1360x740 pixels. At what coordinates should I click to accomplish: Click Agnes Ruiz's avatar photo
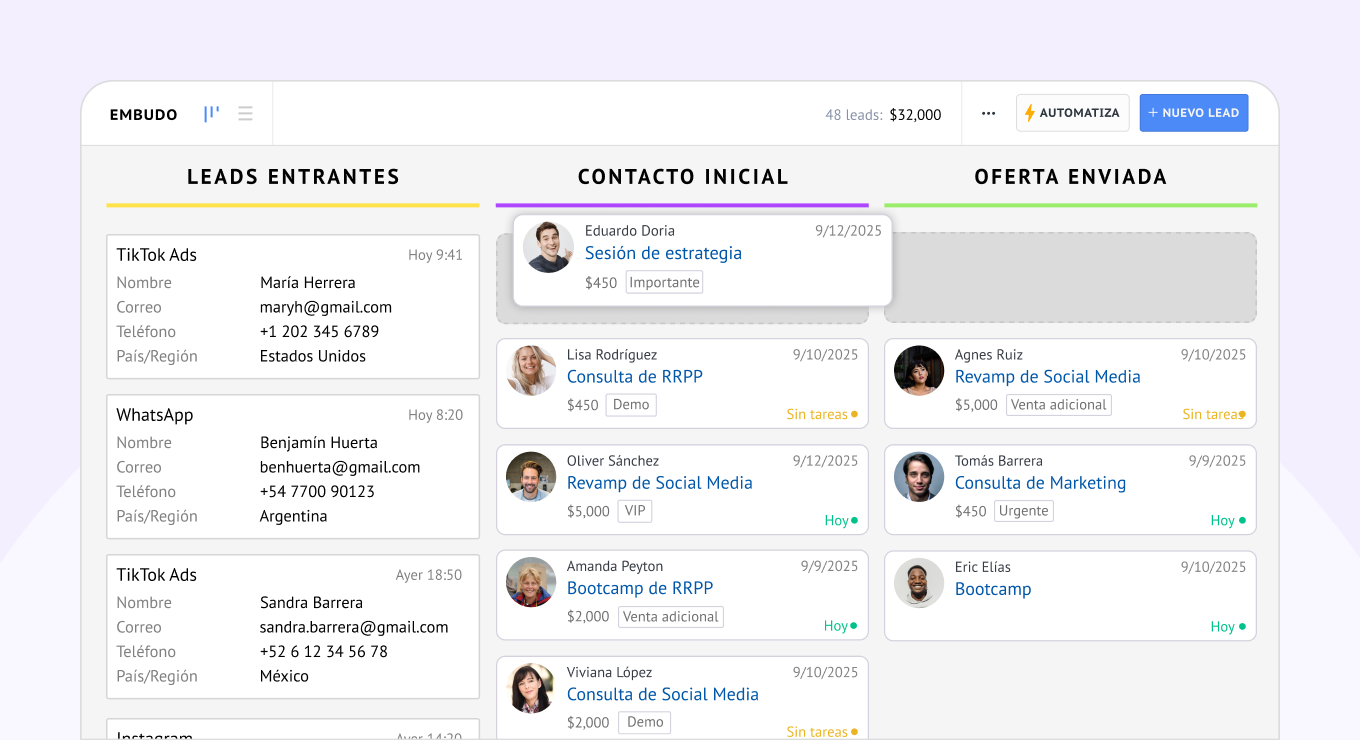point(919,371)
